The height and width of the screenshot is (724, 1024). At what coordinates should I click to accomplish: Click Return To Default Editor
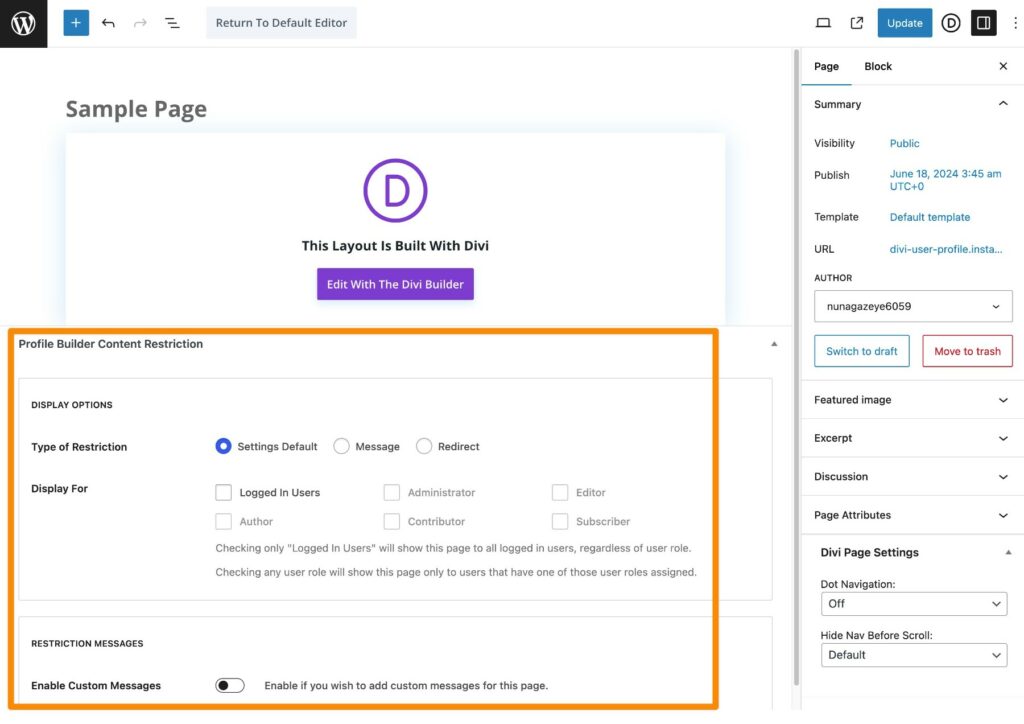point(281,23)
